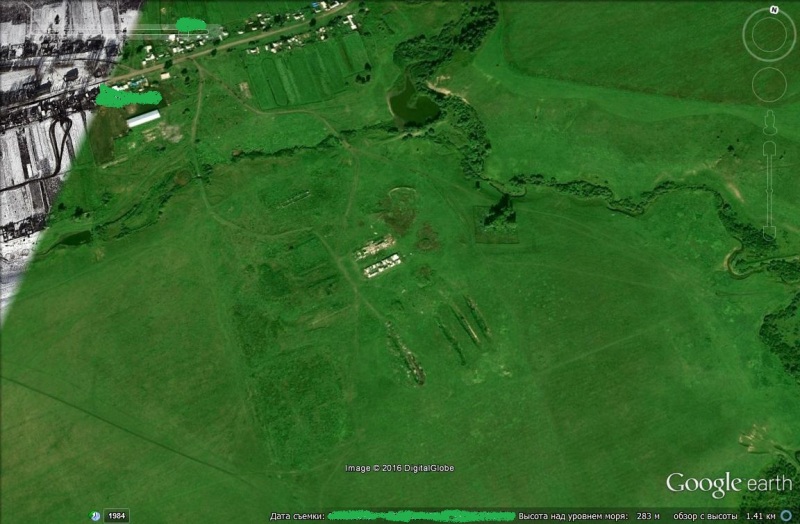Click the Google Earth logo
Image resolution: width=800 pixels, height=524 pixels.
coord(727,485)
